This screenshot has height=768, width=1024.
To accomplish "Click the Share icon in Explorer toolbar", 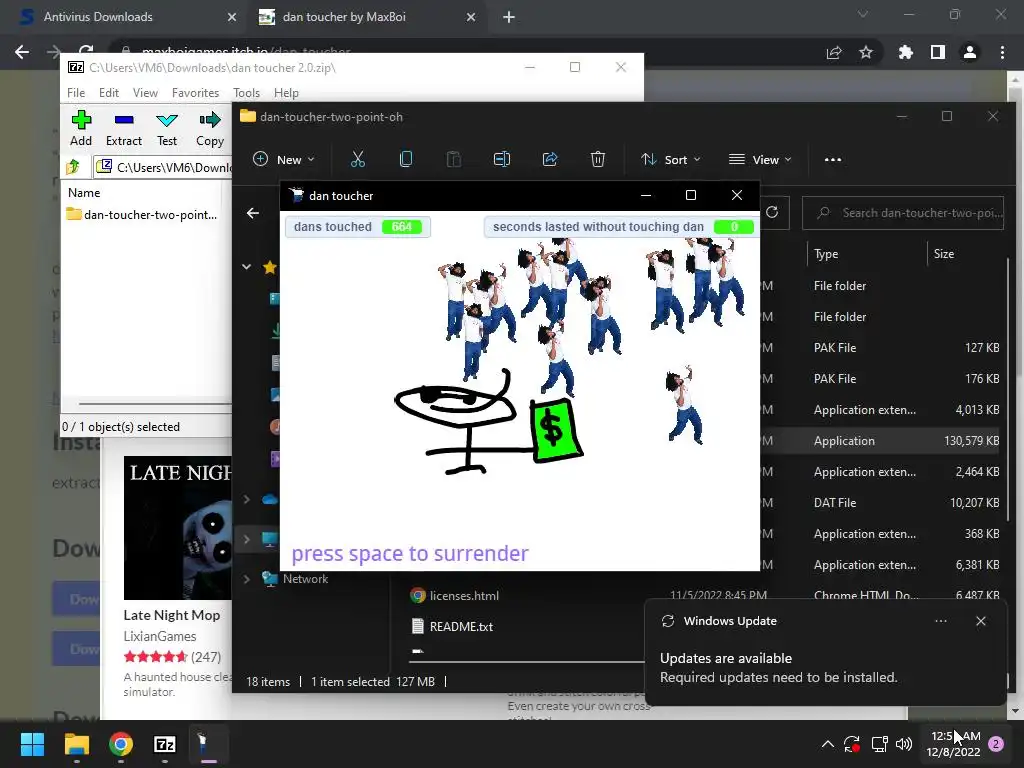I will tap(550, 159).
